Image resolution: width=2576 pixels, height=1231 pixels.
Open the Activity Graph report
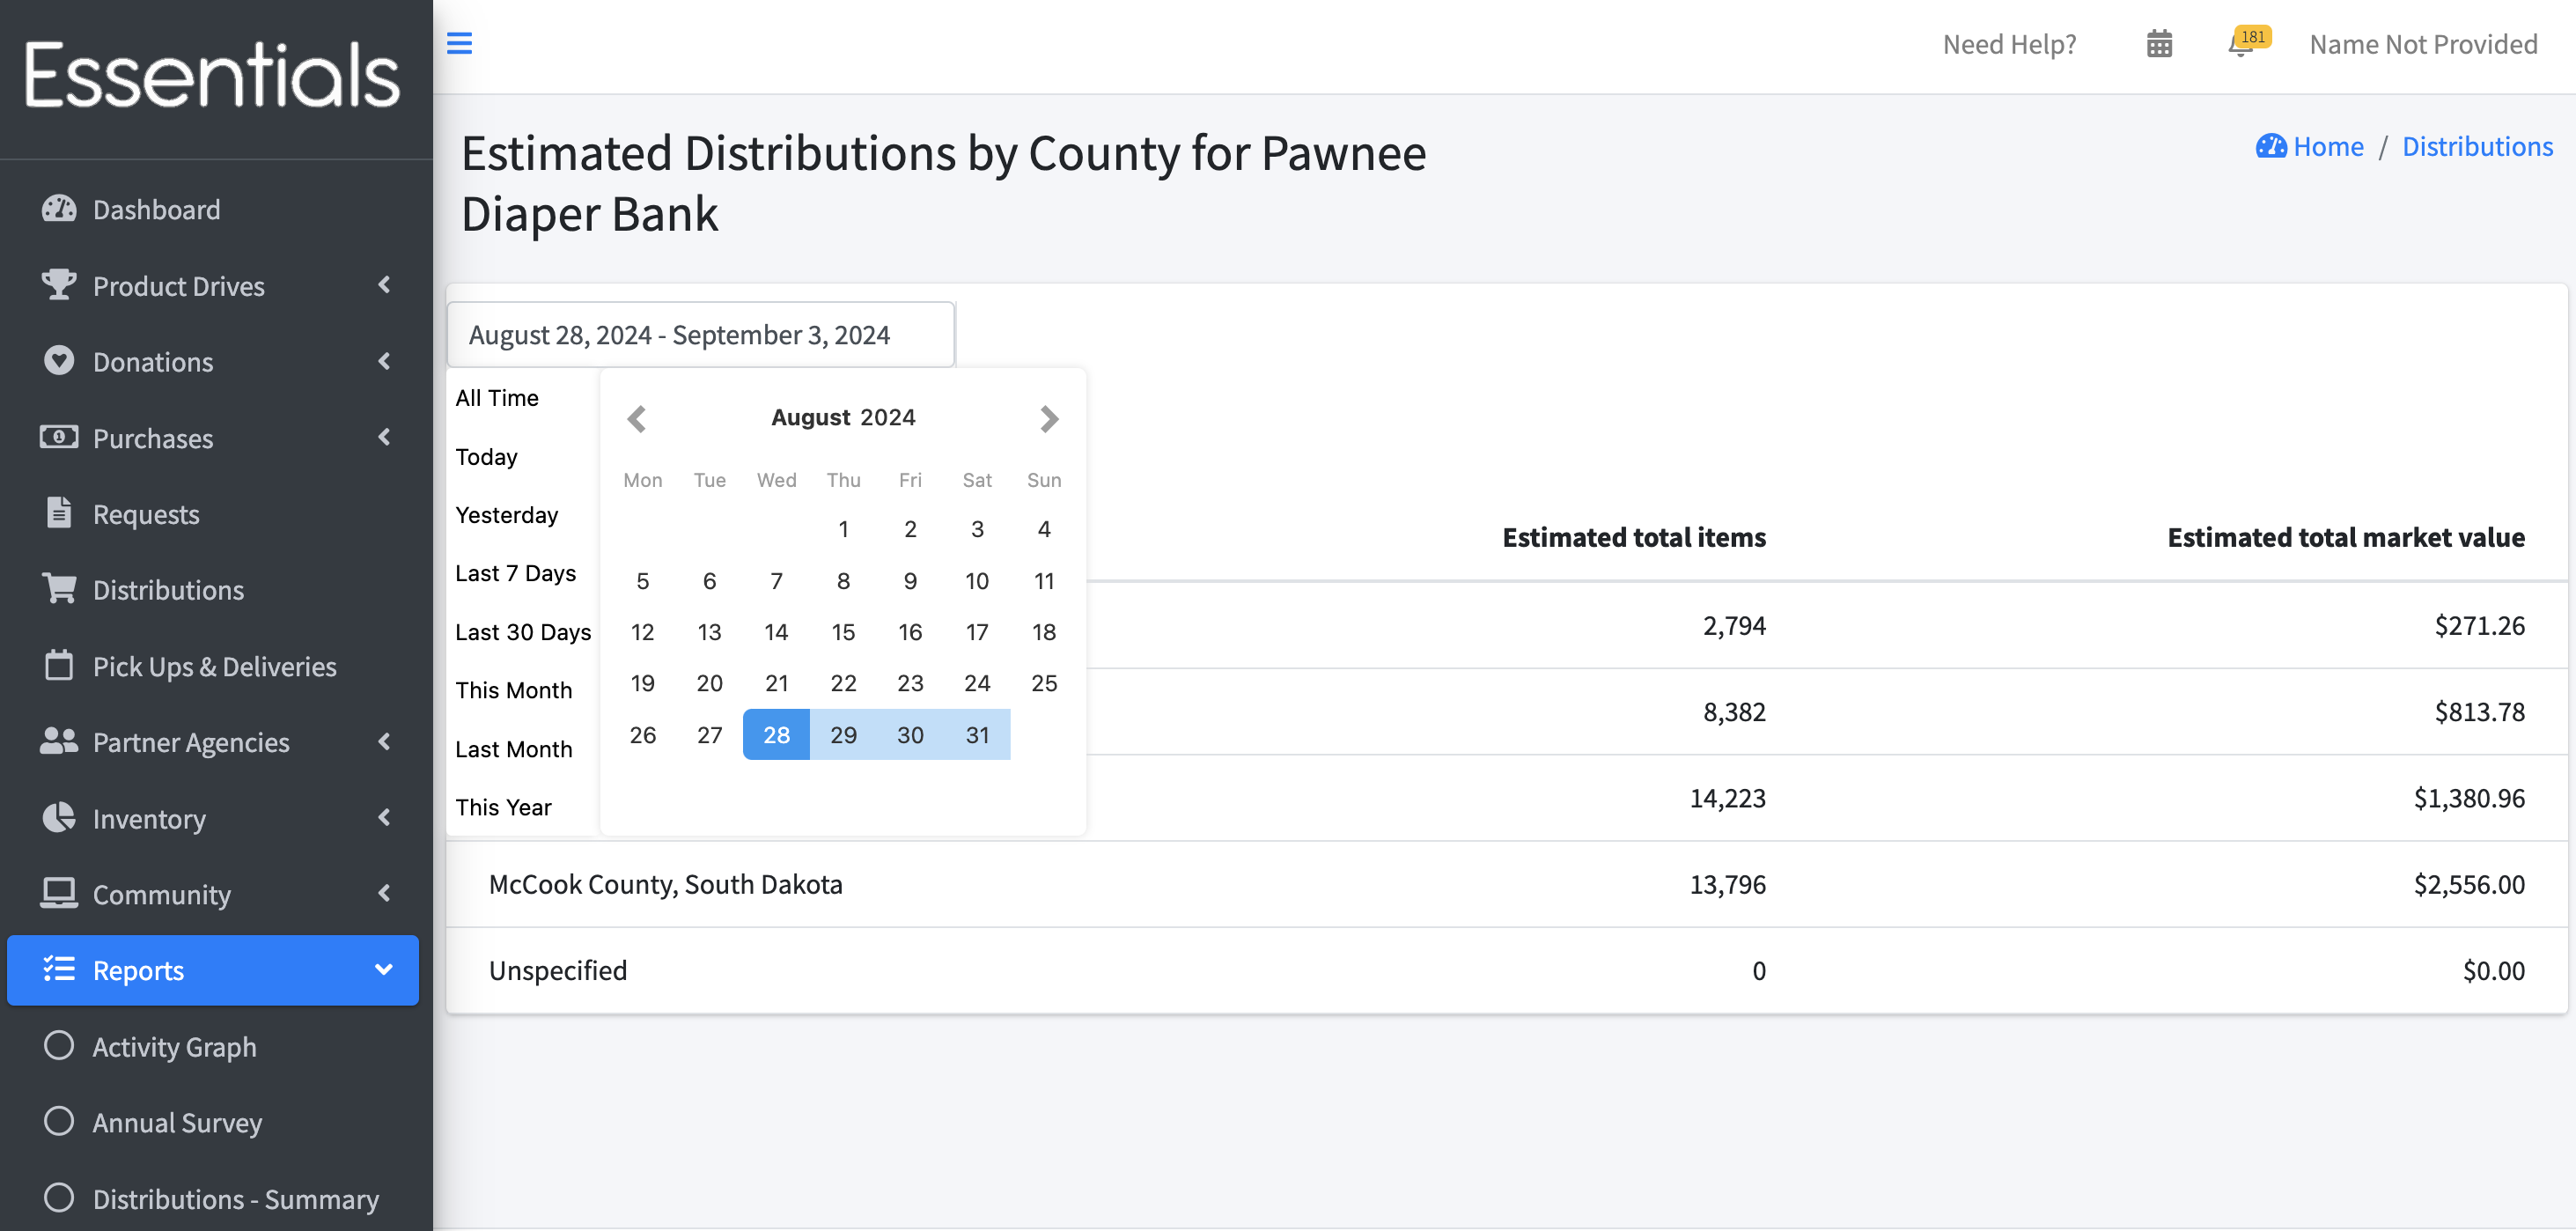coord(213,1045)
